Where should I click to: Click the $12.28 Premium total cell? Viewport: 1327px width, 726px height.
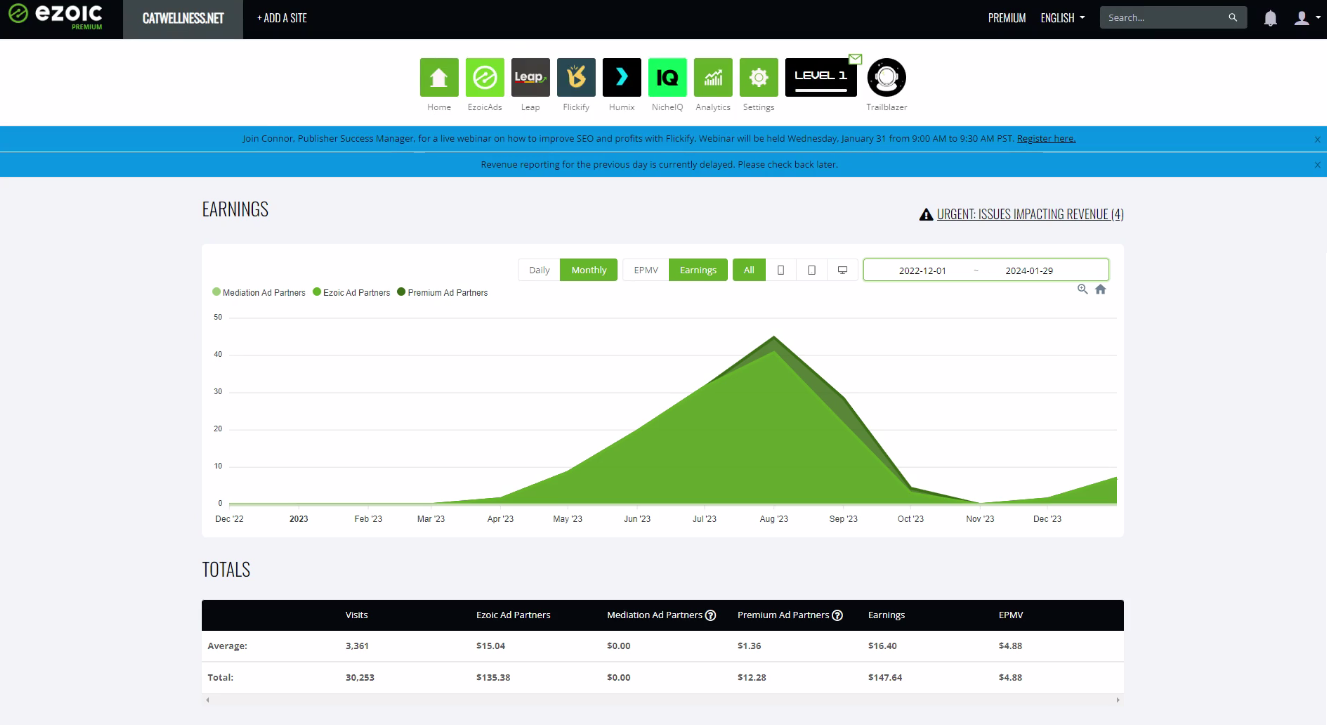[752, 678]
